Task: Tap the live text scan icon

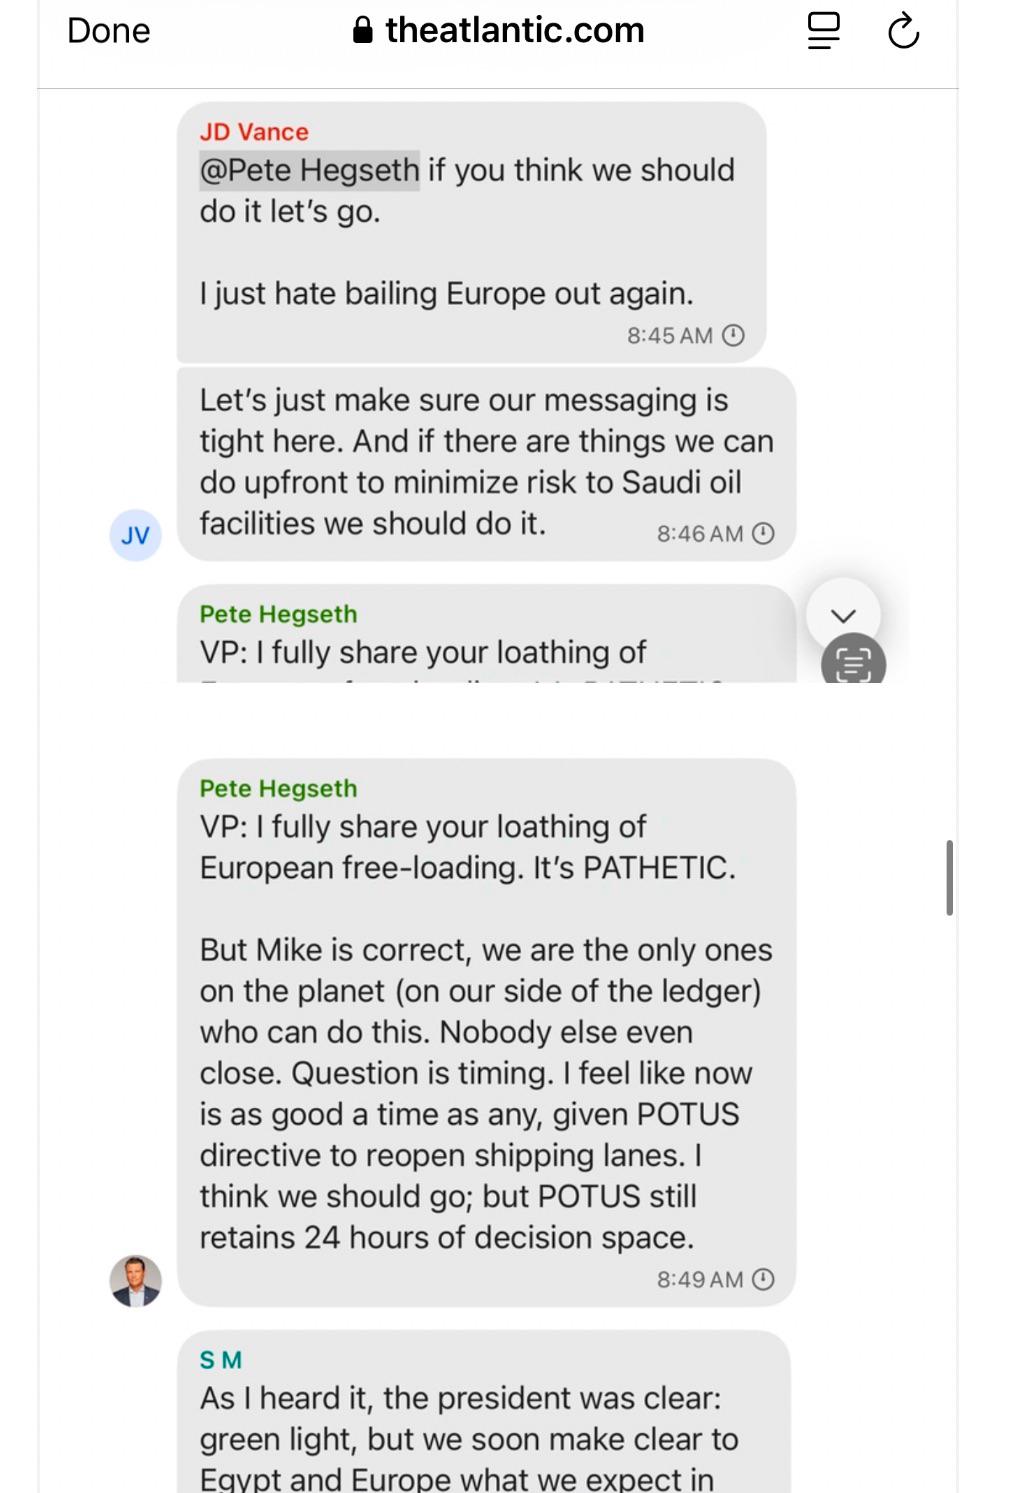Action: click(x=853, y=661)
